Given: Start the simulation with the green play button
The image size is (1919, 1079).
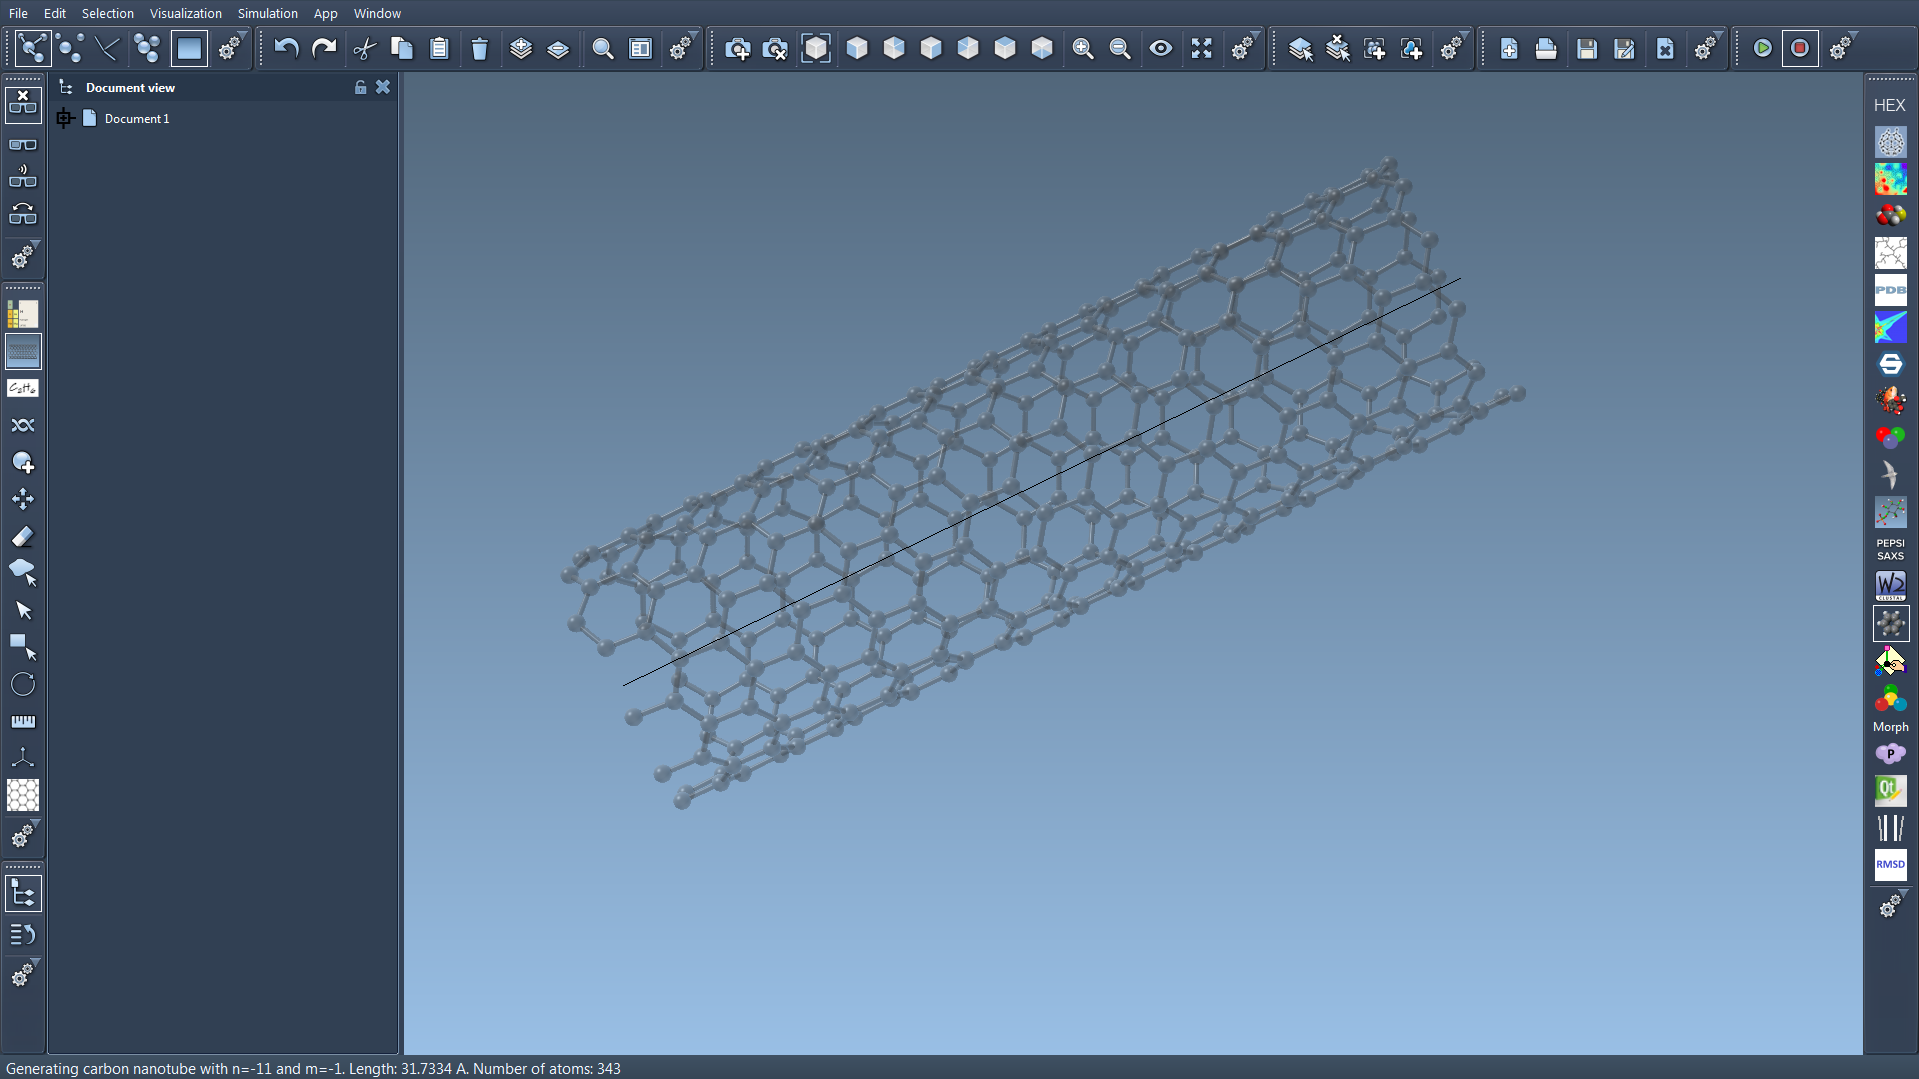Looking at the screenshot, I should tap(1762, 48).
